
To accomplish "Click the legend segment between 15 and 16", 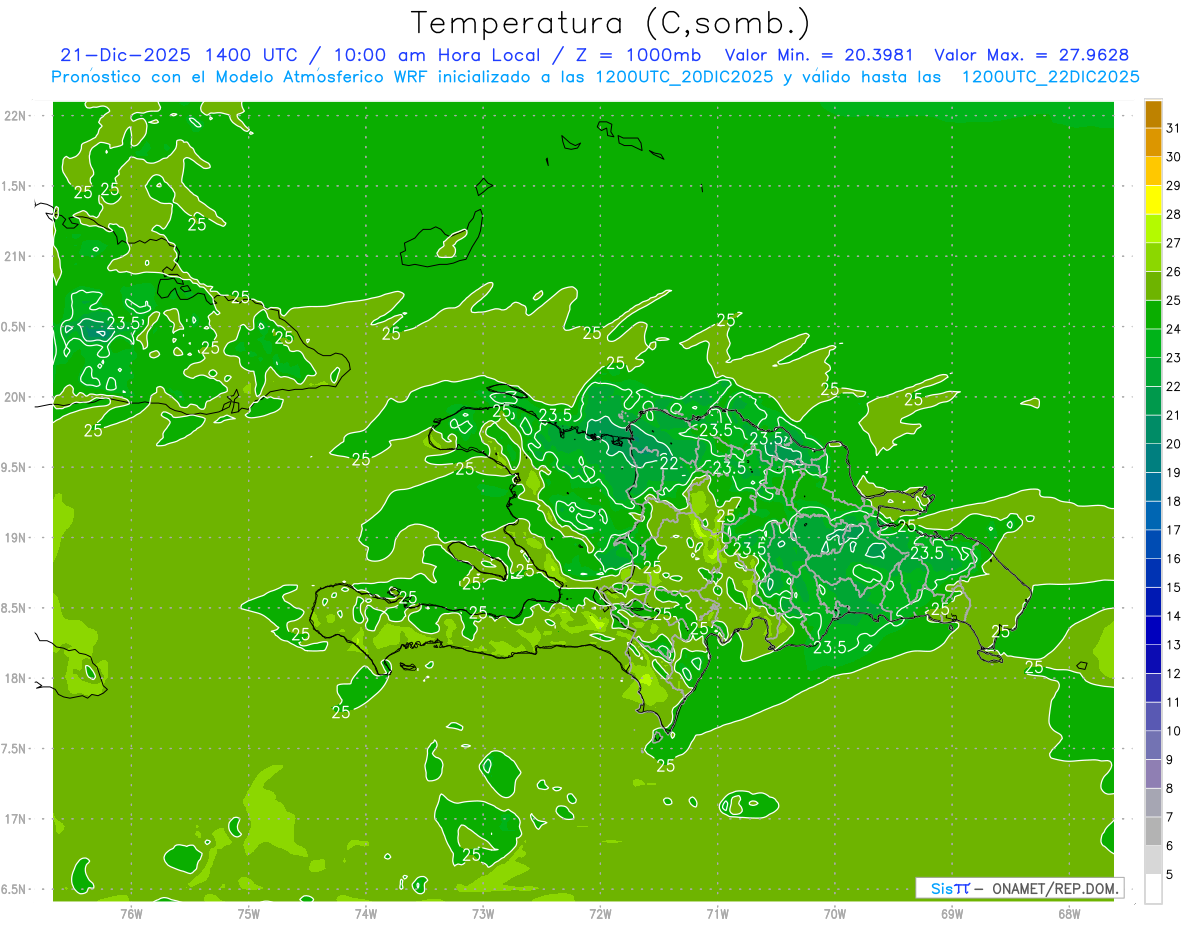I will click(1153, 573).
